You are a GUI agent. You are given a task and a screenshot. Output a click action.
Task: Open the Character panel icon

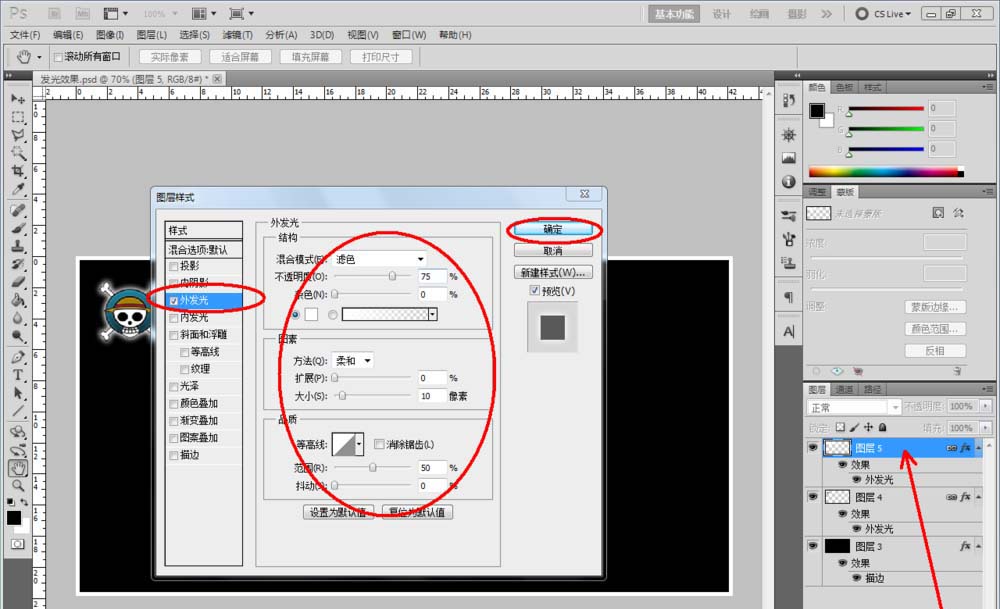point(789,331)
